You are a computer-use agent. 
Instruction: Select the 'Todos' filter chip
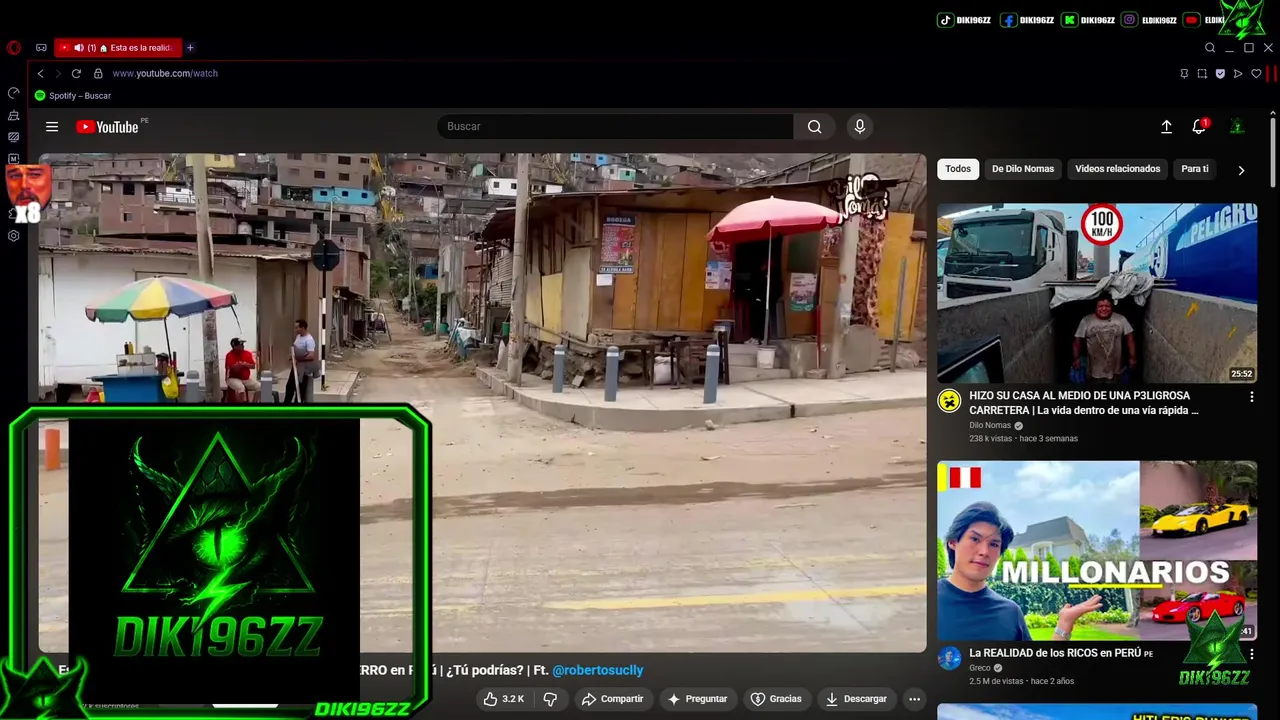[958, 169]
